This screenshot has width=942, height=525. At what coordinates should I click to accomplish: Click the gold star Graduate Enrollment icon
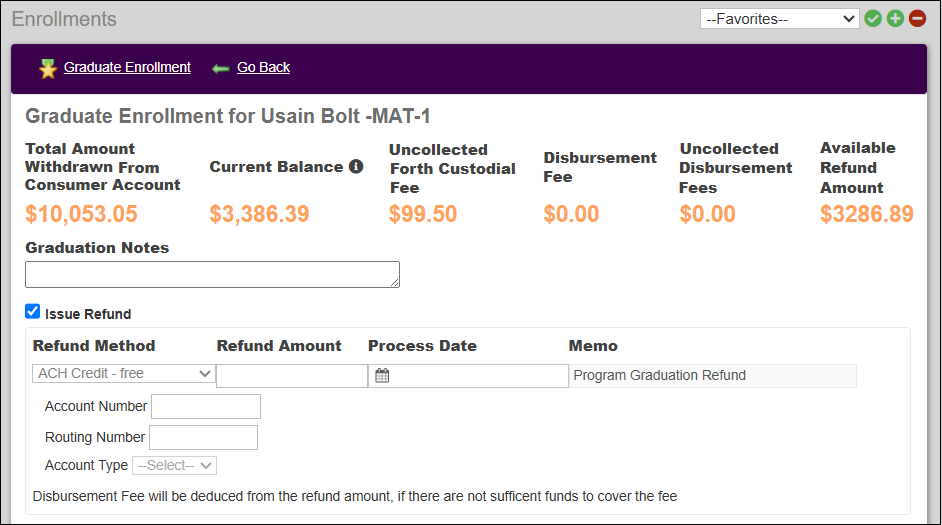pyautogui.click(x=48, y=68)
